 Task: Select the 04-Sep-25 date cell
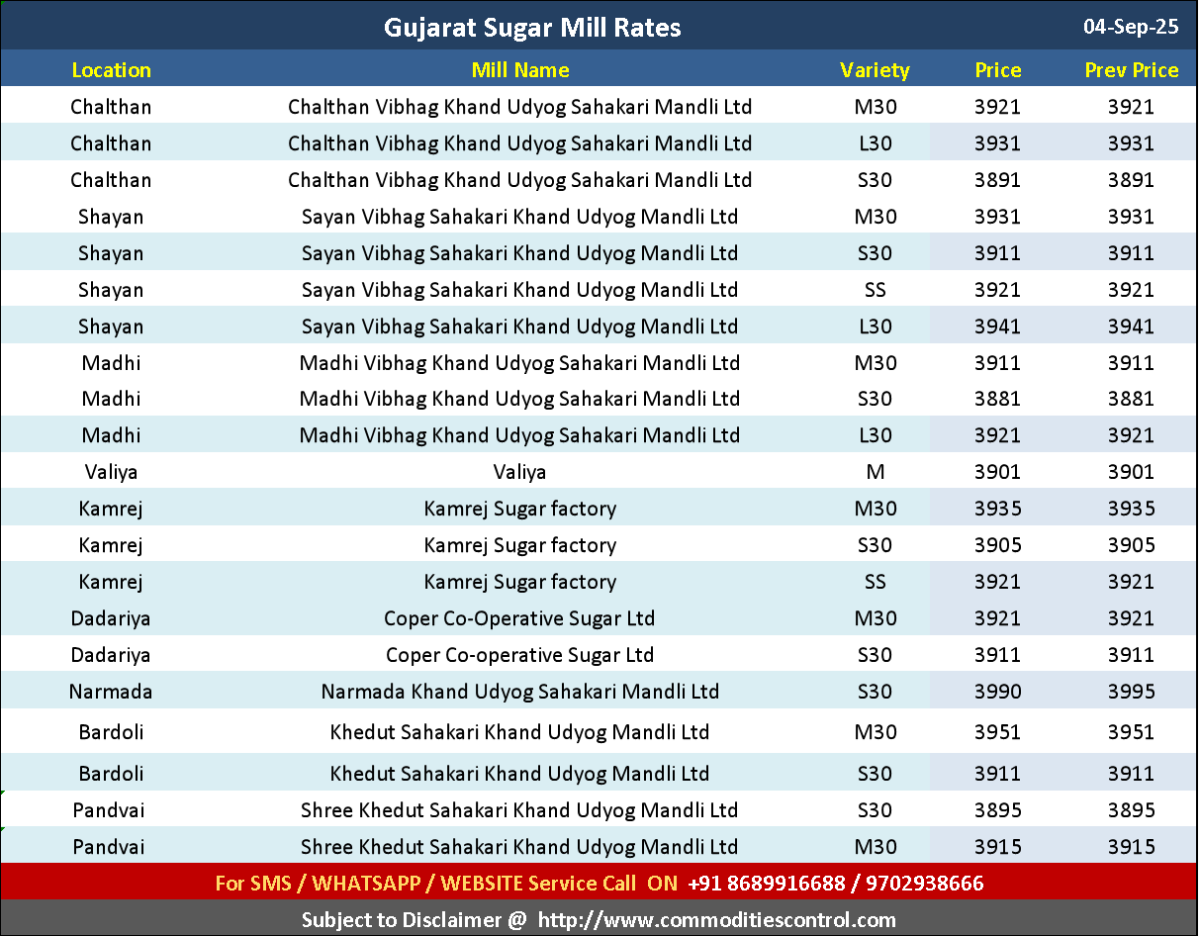tap(1131, 27)
